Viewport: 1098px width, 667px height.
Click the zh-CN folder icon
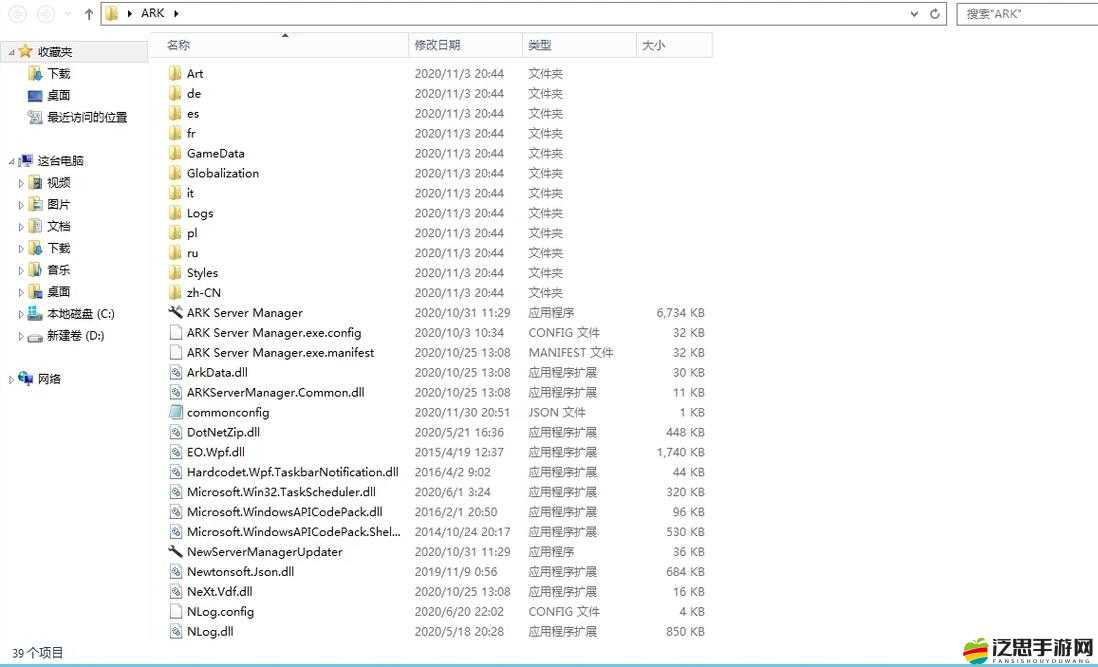(x=175, y=293)
